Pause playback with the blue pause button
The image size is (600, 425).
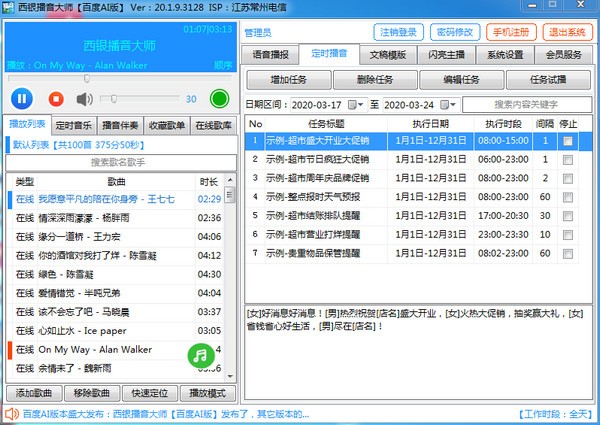point(23,98)
